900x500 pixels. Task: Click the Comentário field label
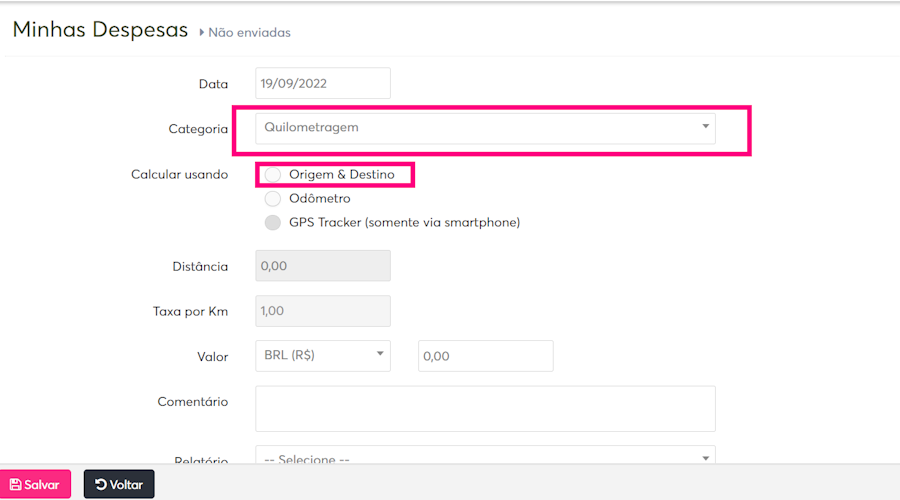pyautogui.click(x=192, y=402)
